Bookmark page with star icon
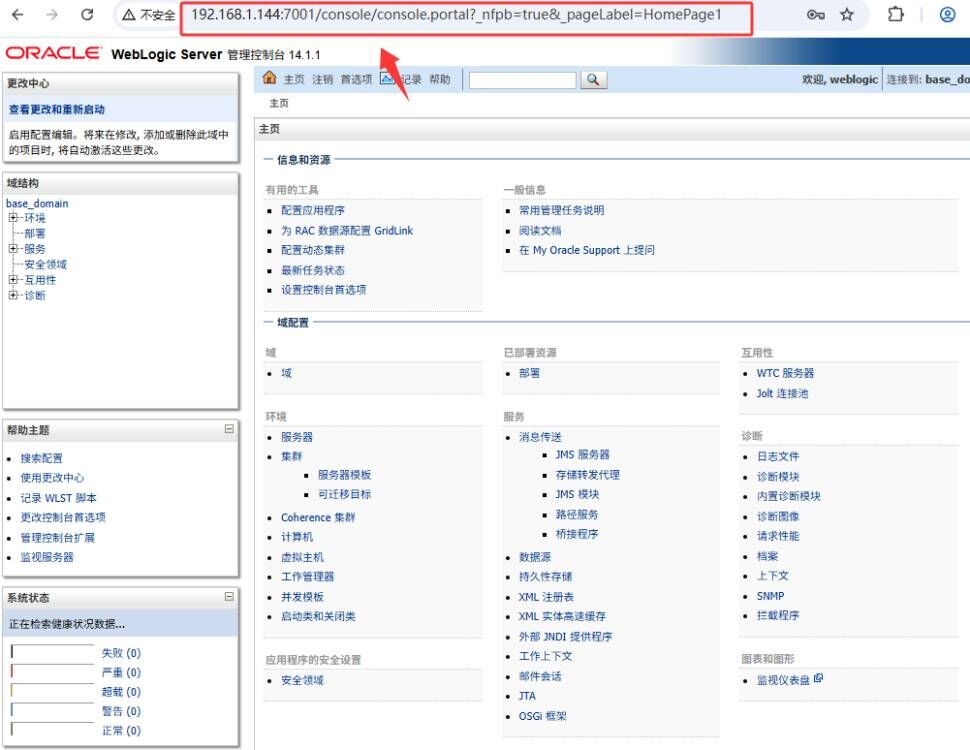 [x=847, y=14]
